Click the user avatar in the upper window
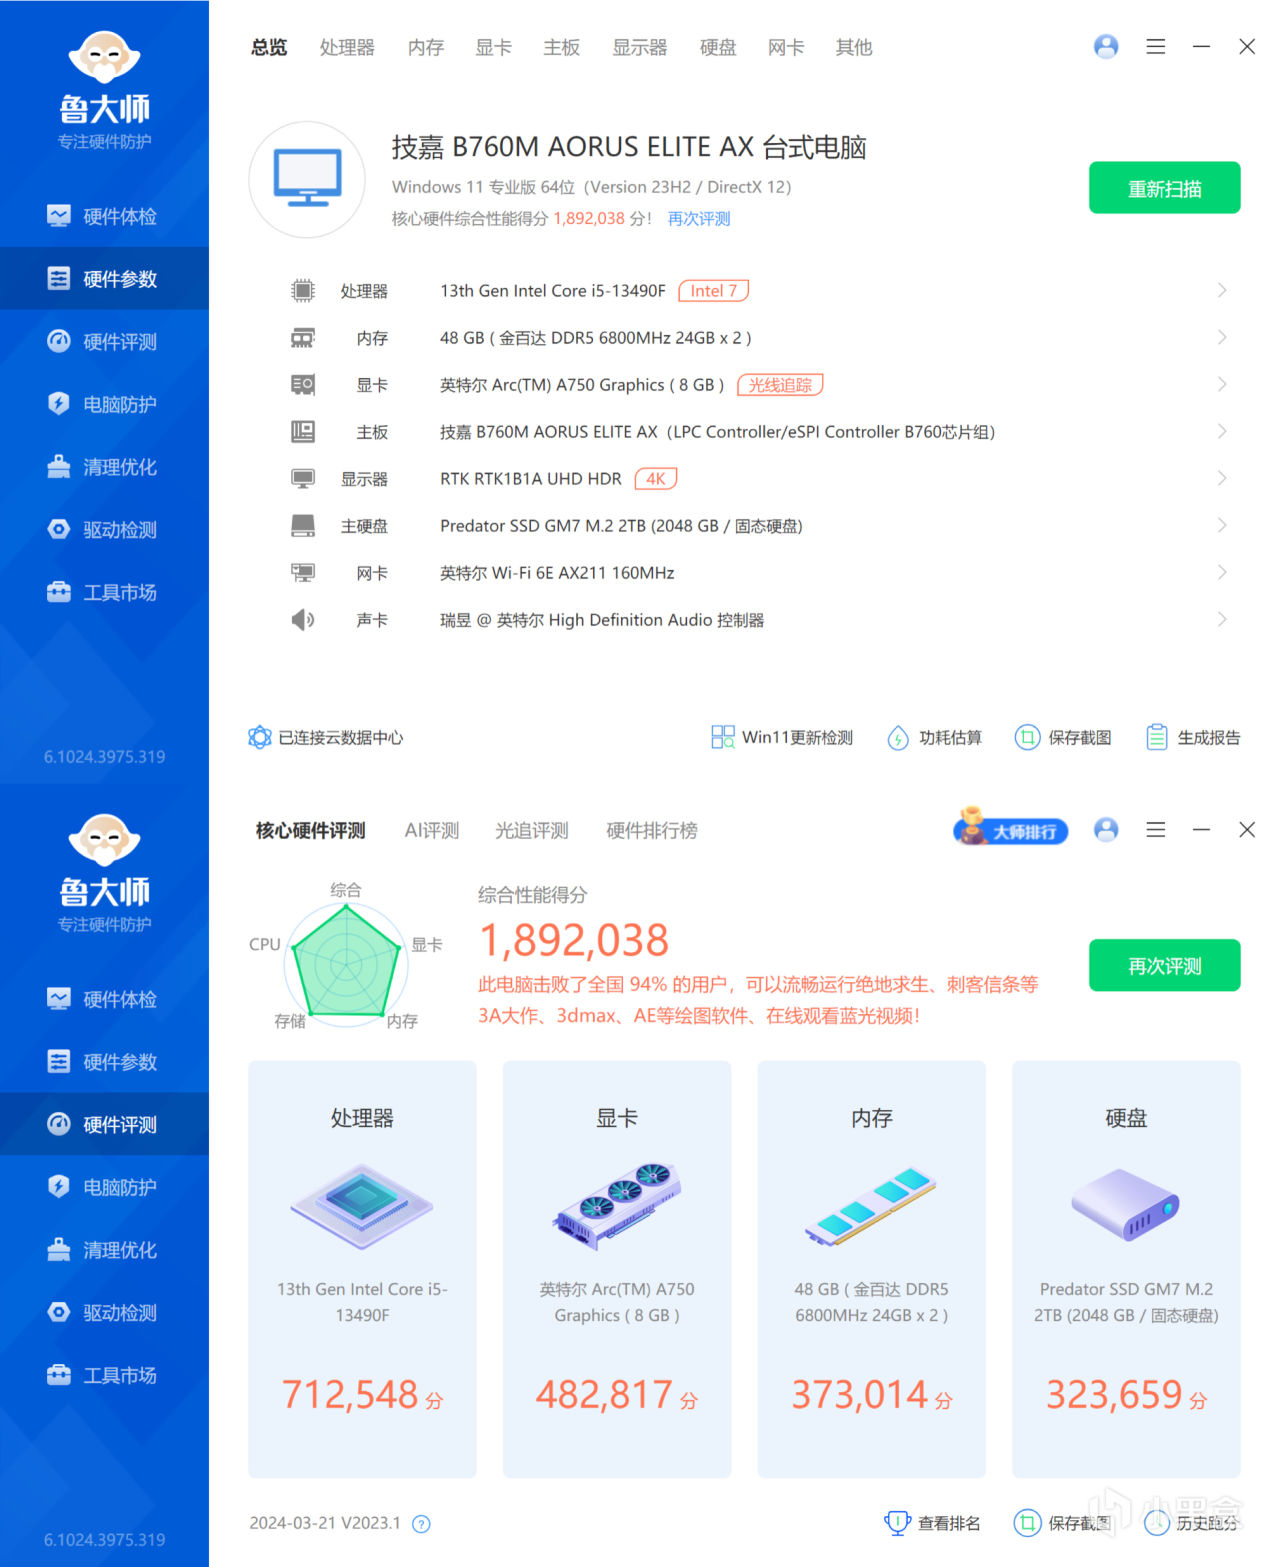This screenshot has height=1567, width=1280. 1106,47
